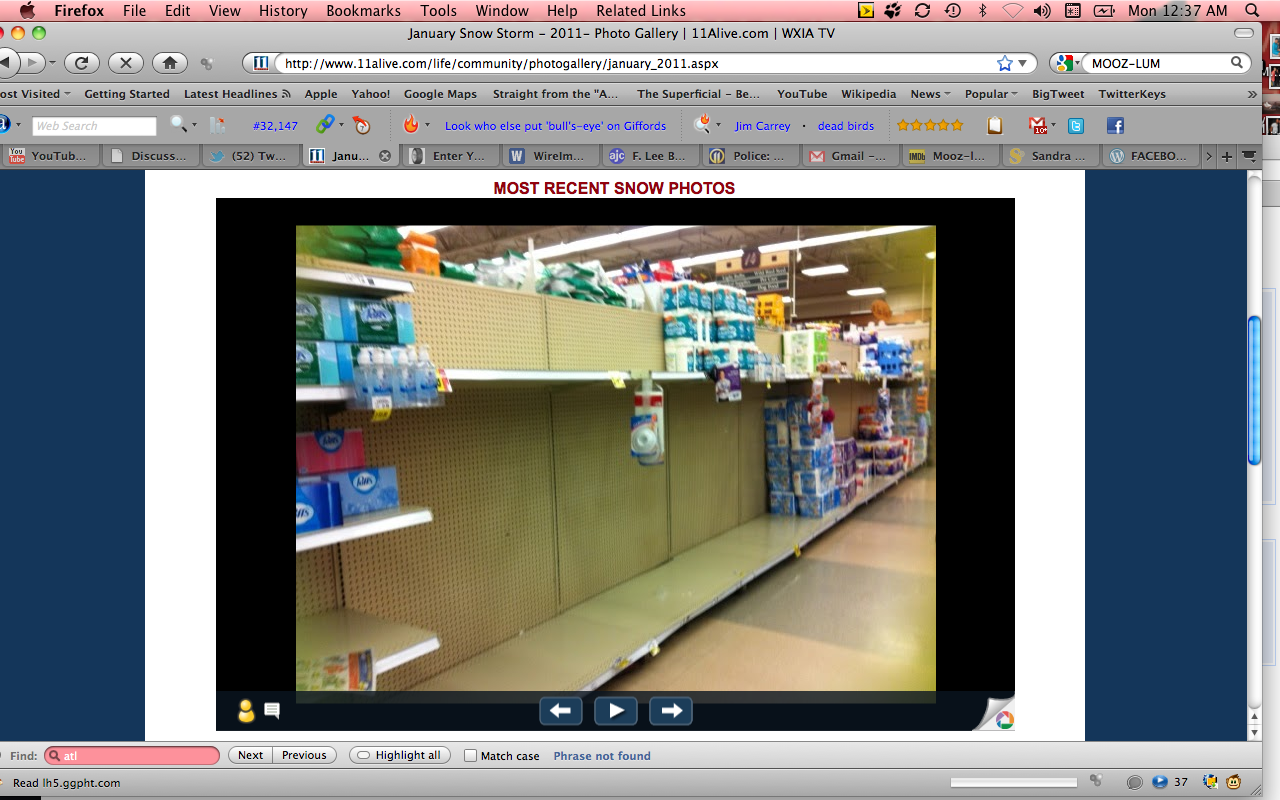Expand the News bookmarks folder
The height and width of the screenshot is (800, 1280).
[930, 94]
